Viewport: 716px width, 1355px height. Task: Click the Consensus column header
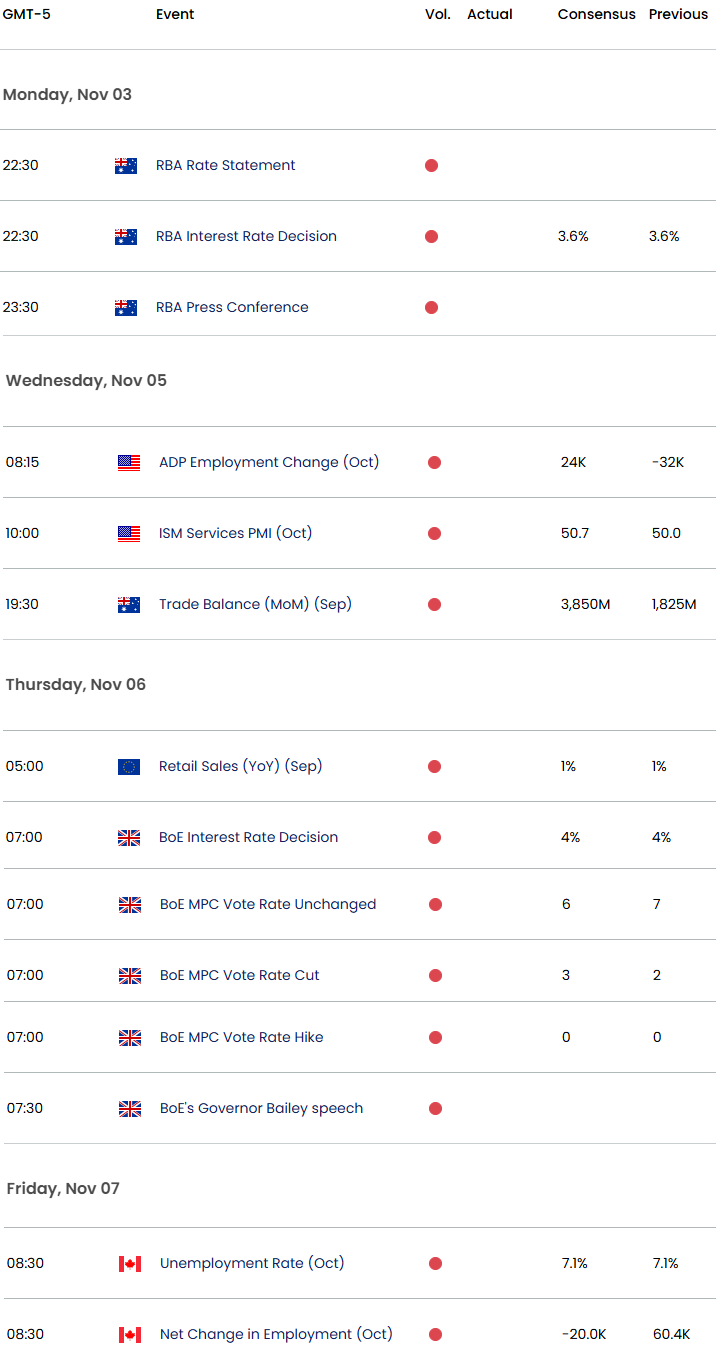click(x=597, y=15)
